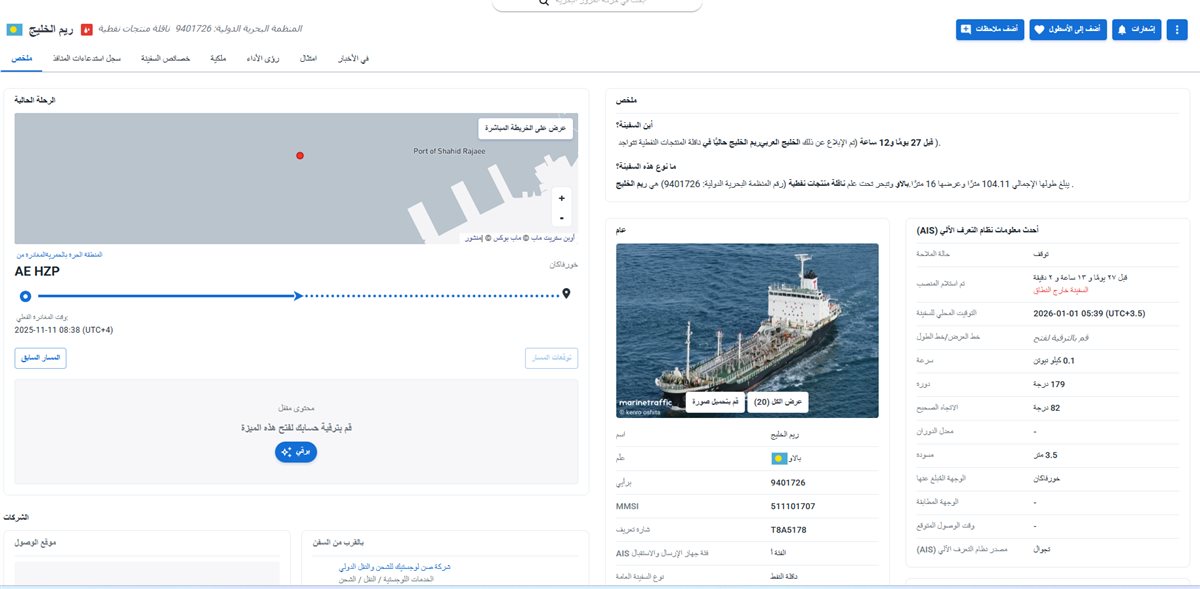Click the view all (20) photos button
Image resolution: width=1200 pixels, height=589 pixels.
click(x=777, y=402)
